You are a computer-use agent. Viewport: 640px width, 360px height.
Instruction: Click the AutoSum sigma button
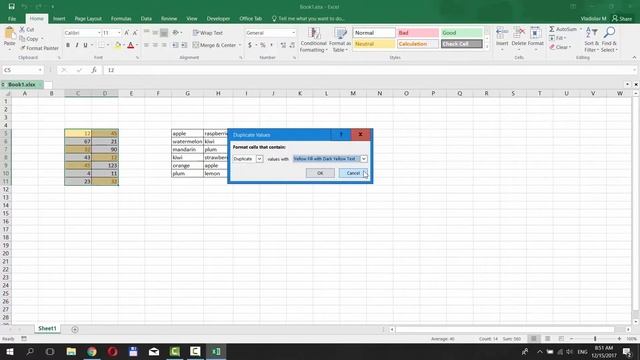coord(563,29)
